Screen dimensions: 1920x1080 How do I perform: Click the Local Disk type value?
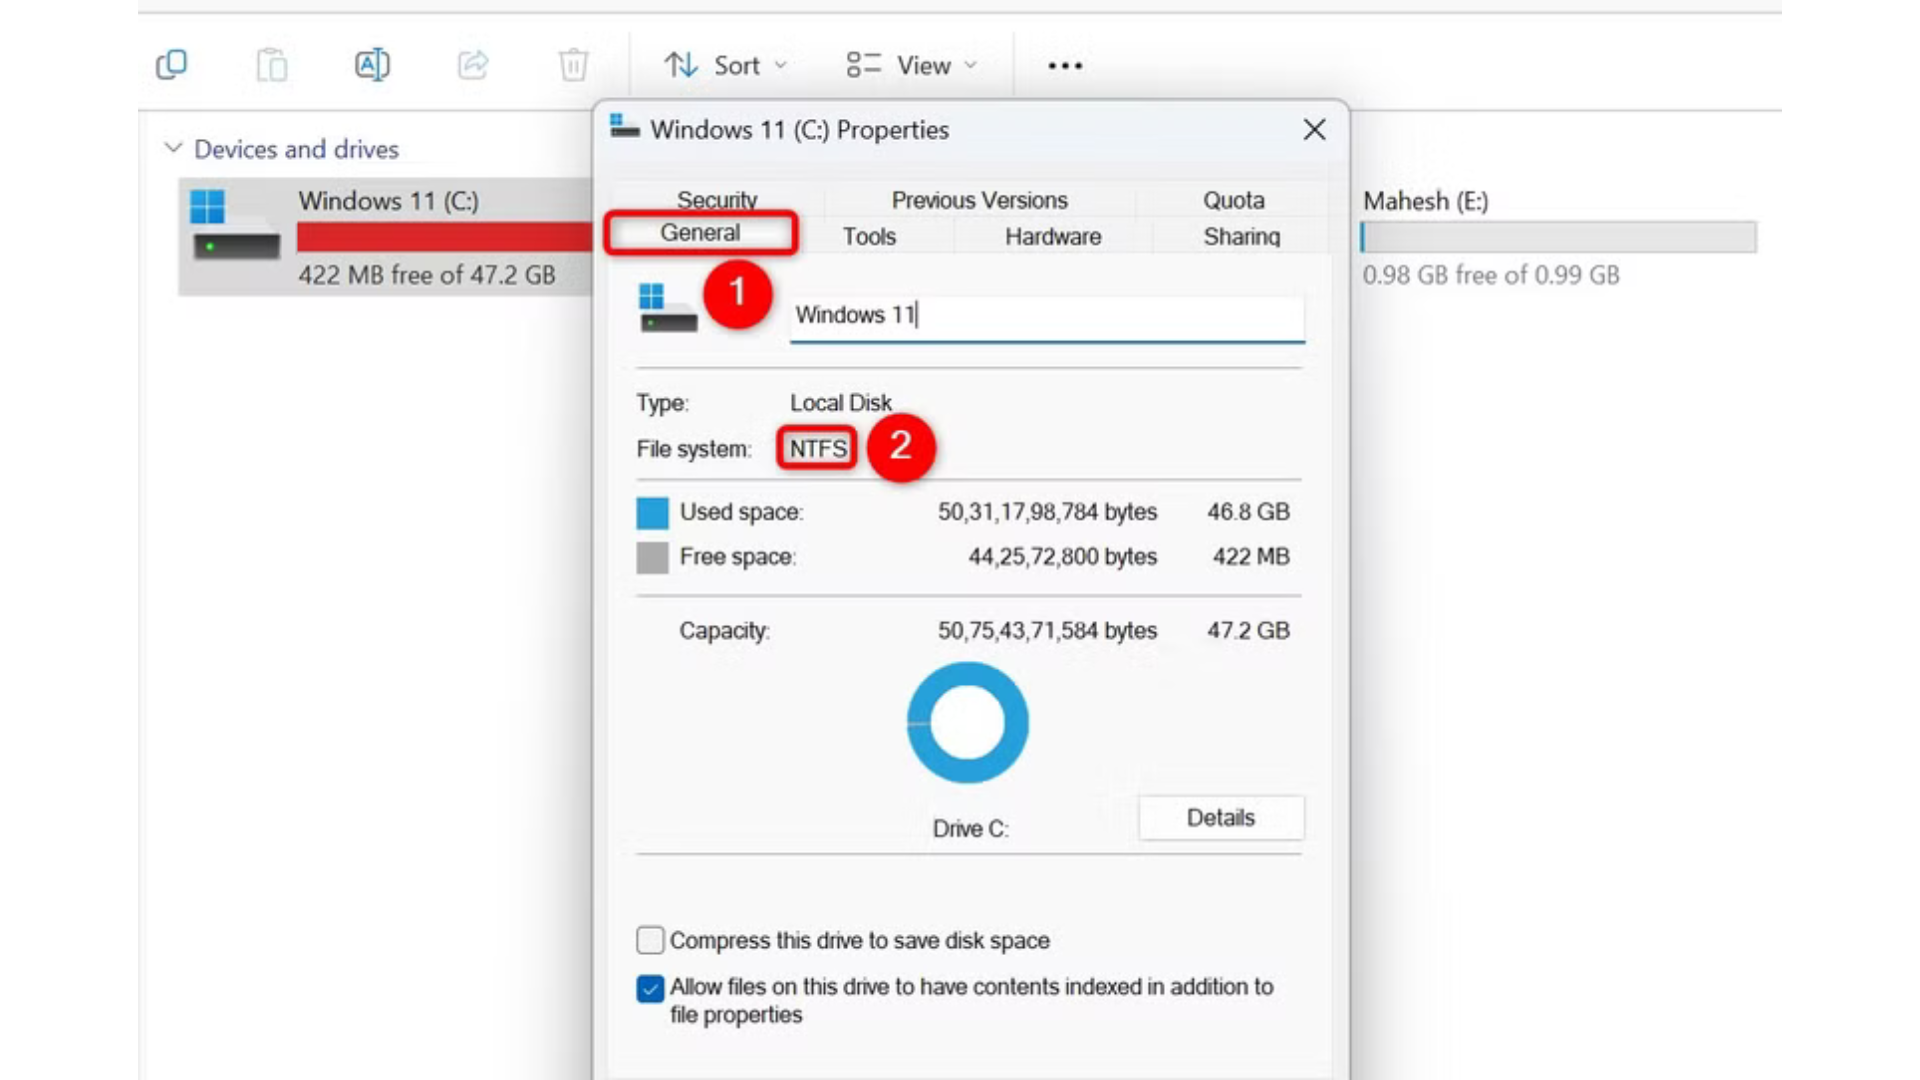pos(840,403)
